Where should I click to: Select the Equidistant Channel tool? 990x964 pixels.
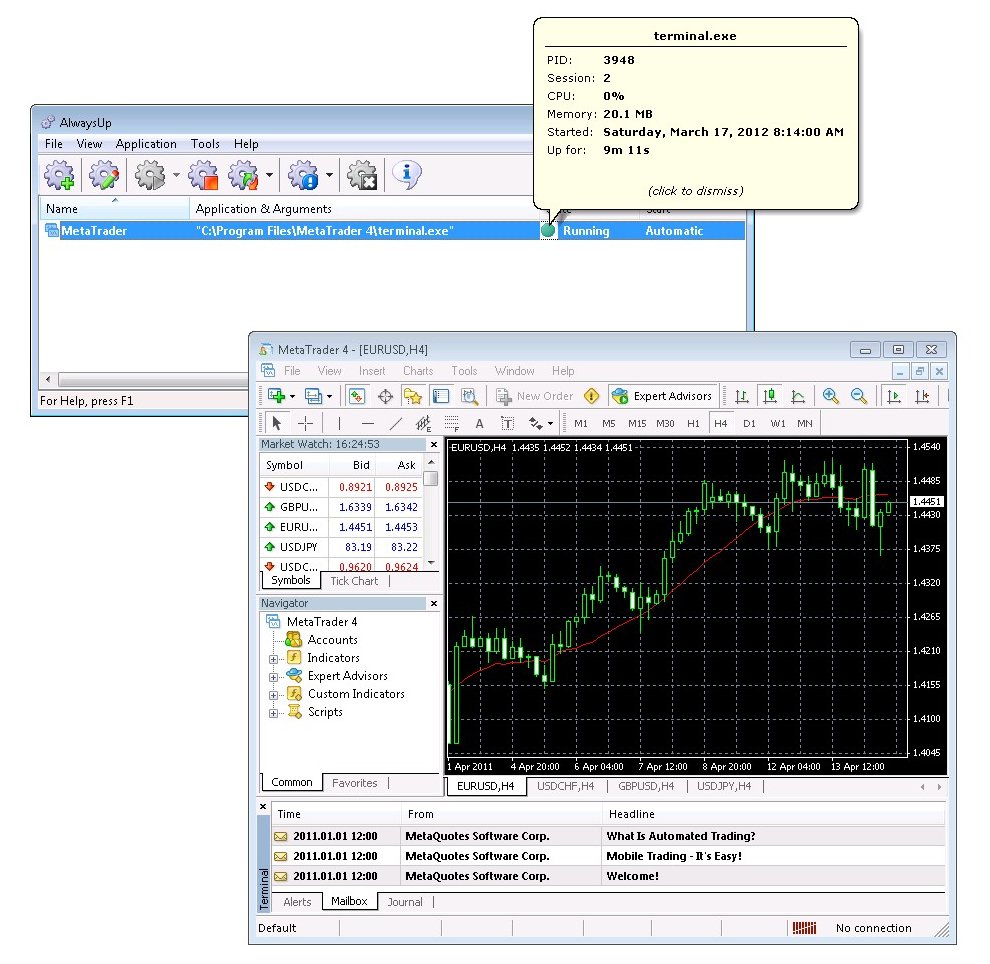tap(423, 423)
